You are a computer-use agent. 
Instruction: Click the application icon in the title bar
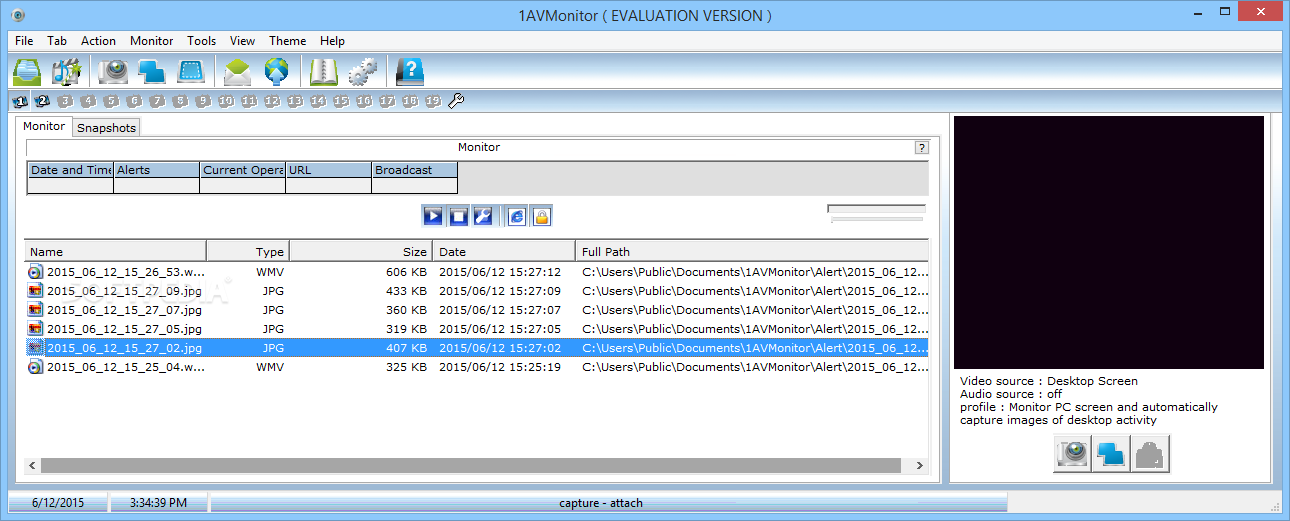[x=20, y=15]
